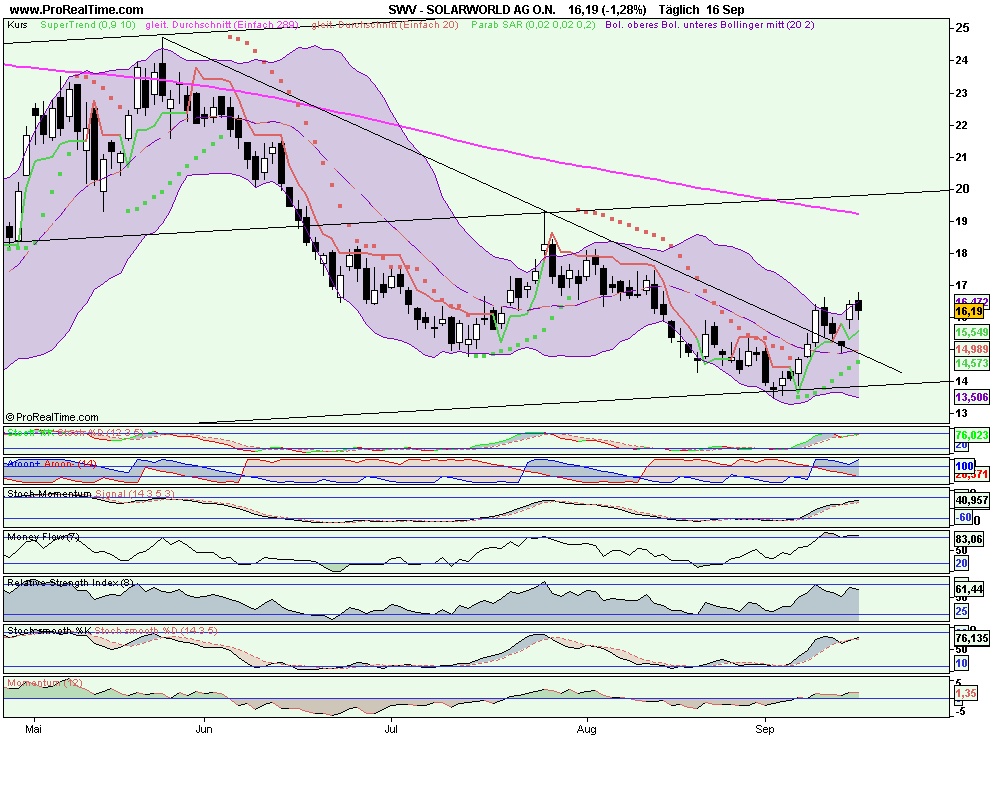Select the Parab SAR (0,02 0,02 0,2) legend
Viewport: 1000px width, 800px height.
pyautogui.click(x=533, y=25)
